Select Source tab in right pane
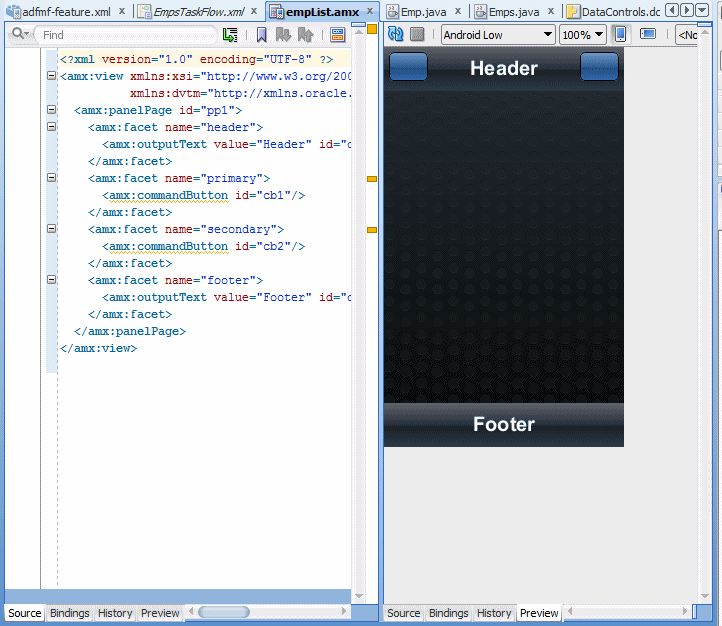This screenshot has width=722, height=626. [403, 613]
